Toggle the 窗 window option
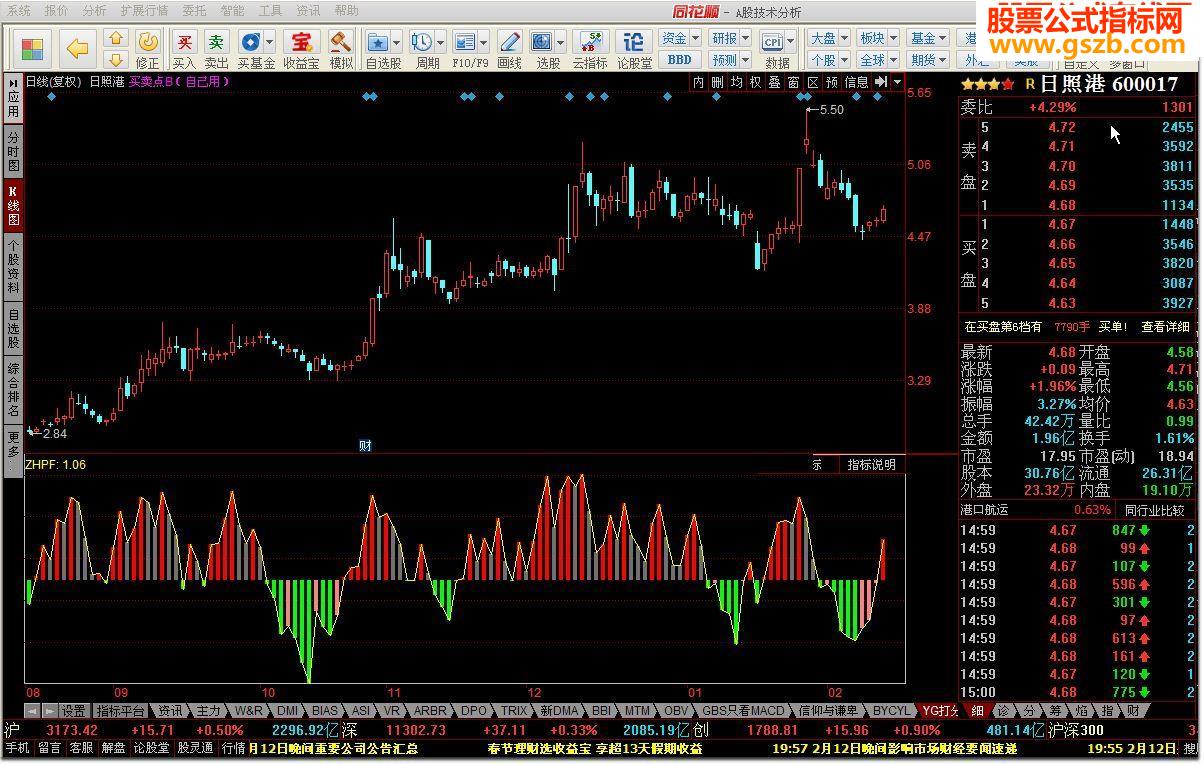Image resolution: width=1204 pixels, height=764 pixels. pos(793,82)
